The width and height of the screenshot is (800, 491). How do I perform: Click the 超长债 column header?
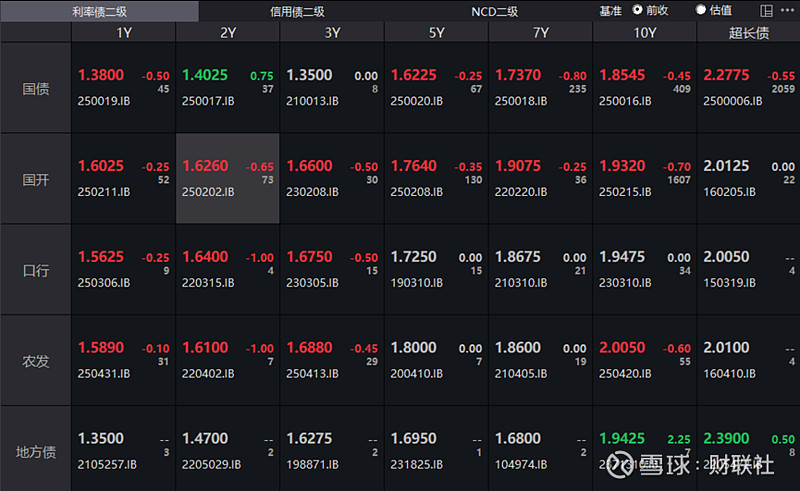pos(748,32)
